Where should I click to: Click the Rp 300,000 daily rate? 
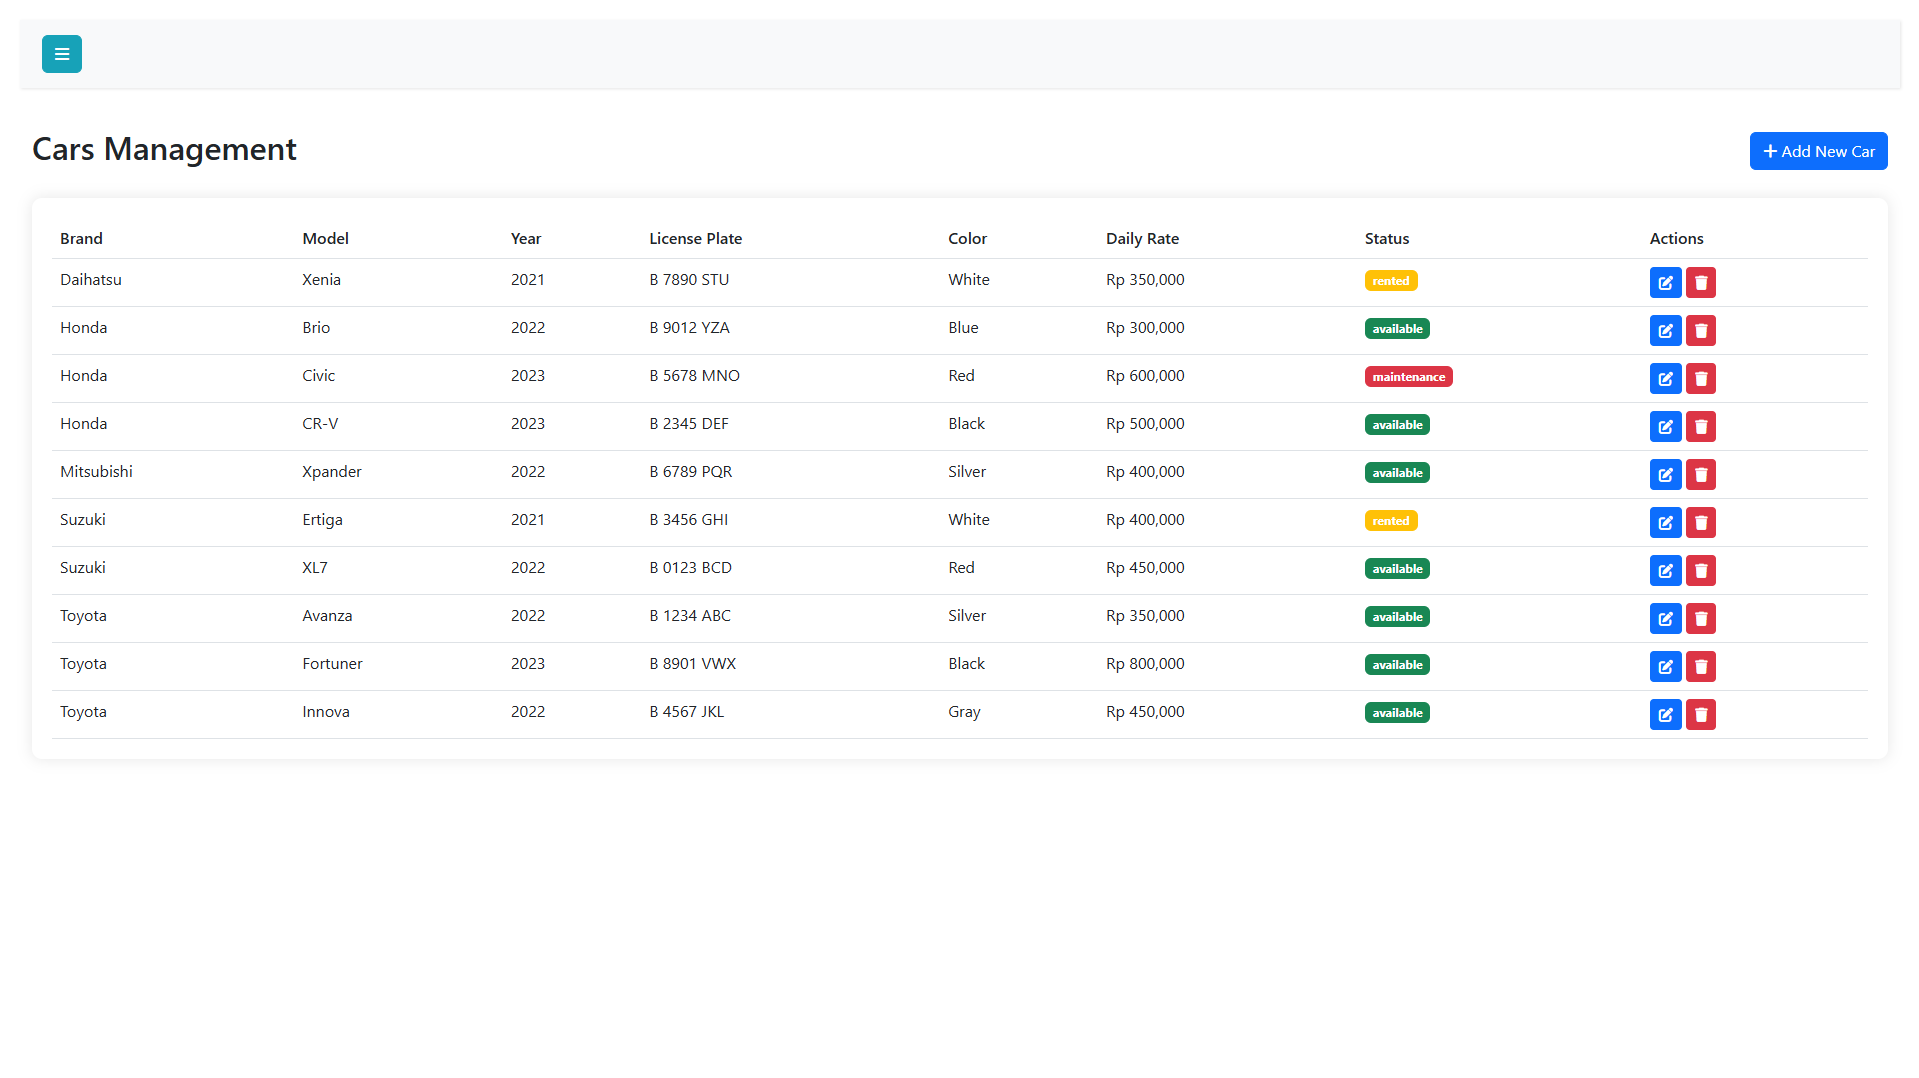[x=1145, y=328]
